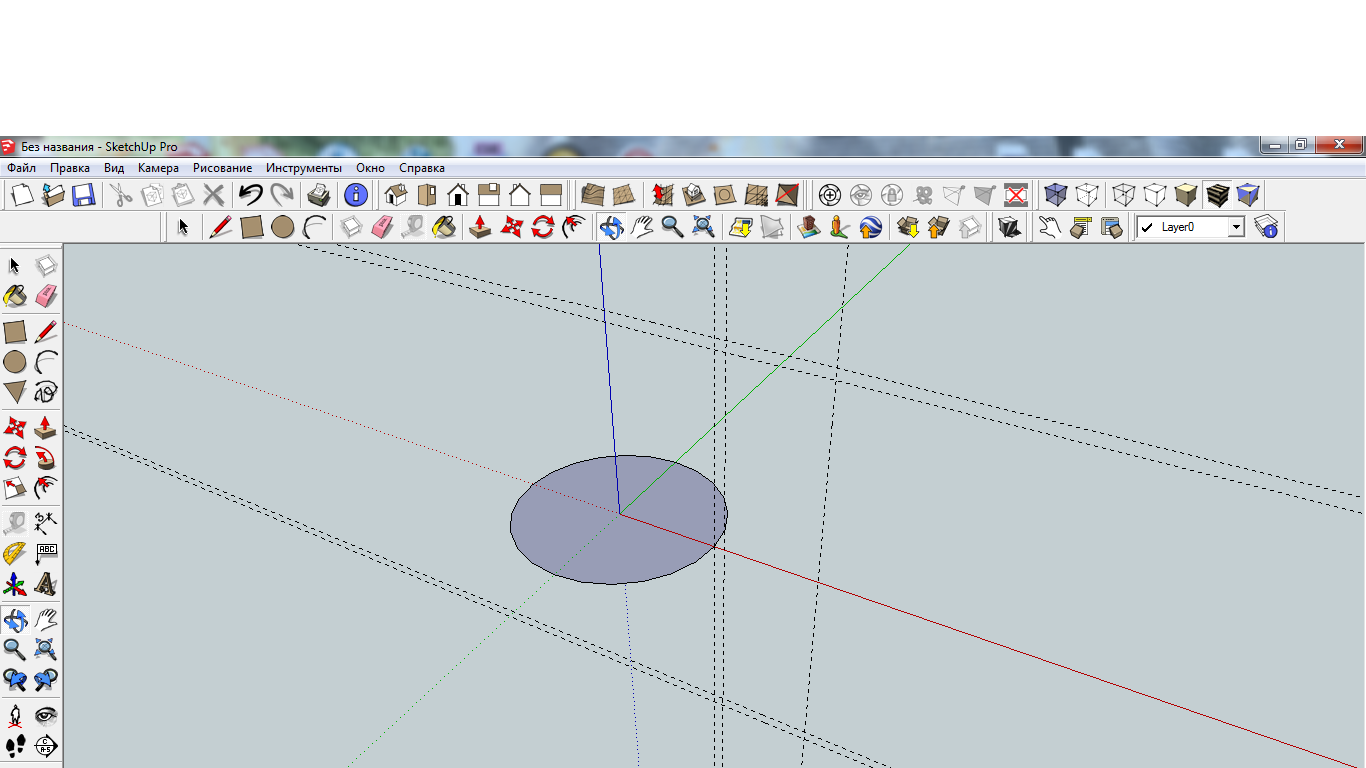Activate the Walk tool footprints icon
The image size is (1366, 768).
[x=15, y=745]
